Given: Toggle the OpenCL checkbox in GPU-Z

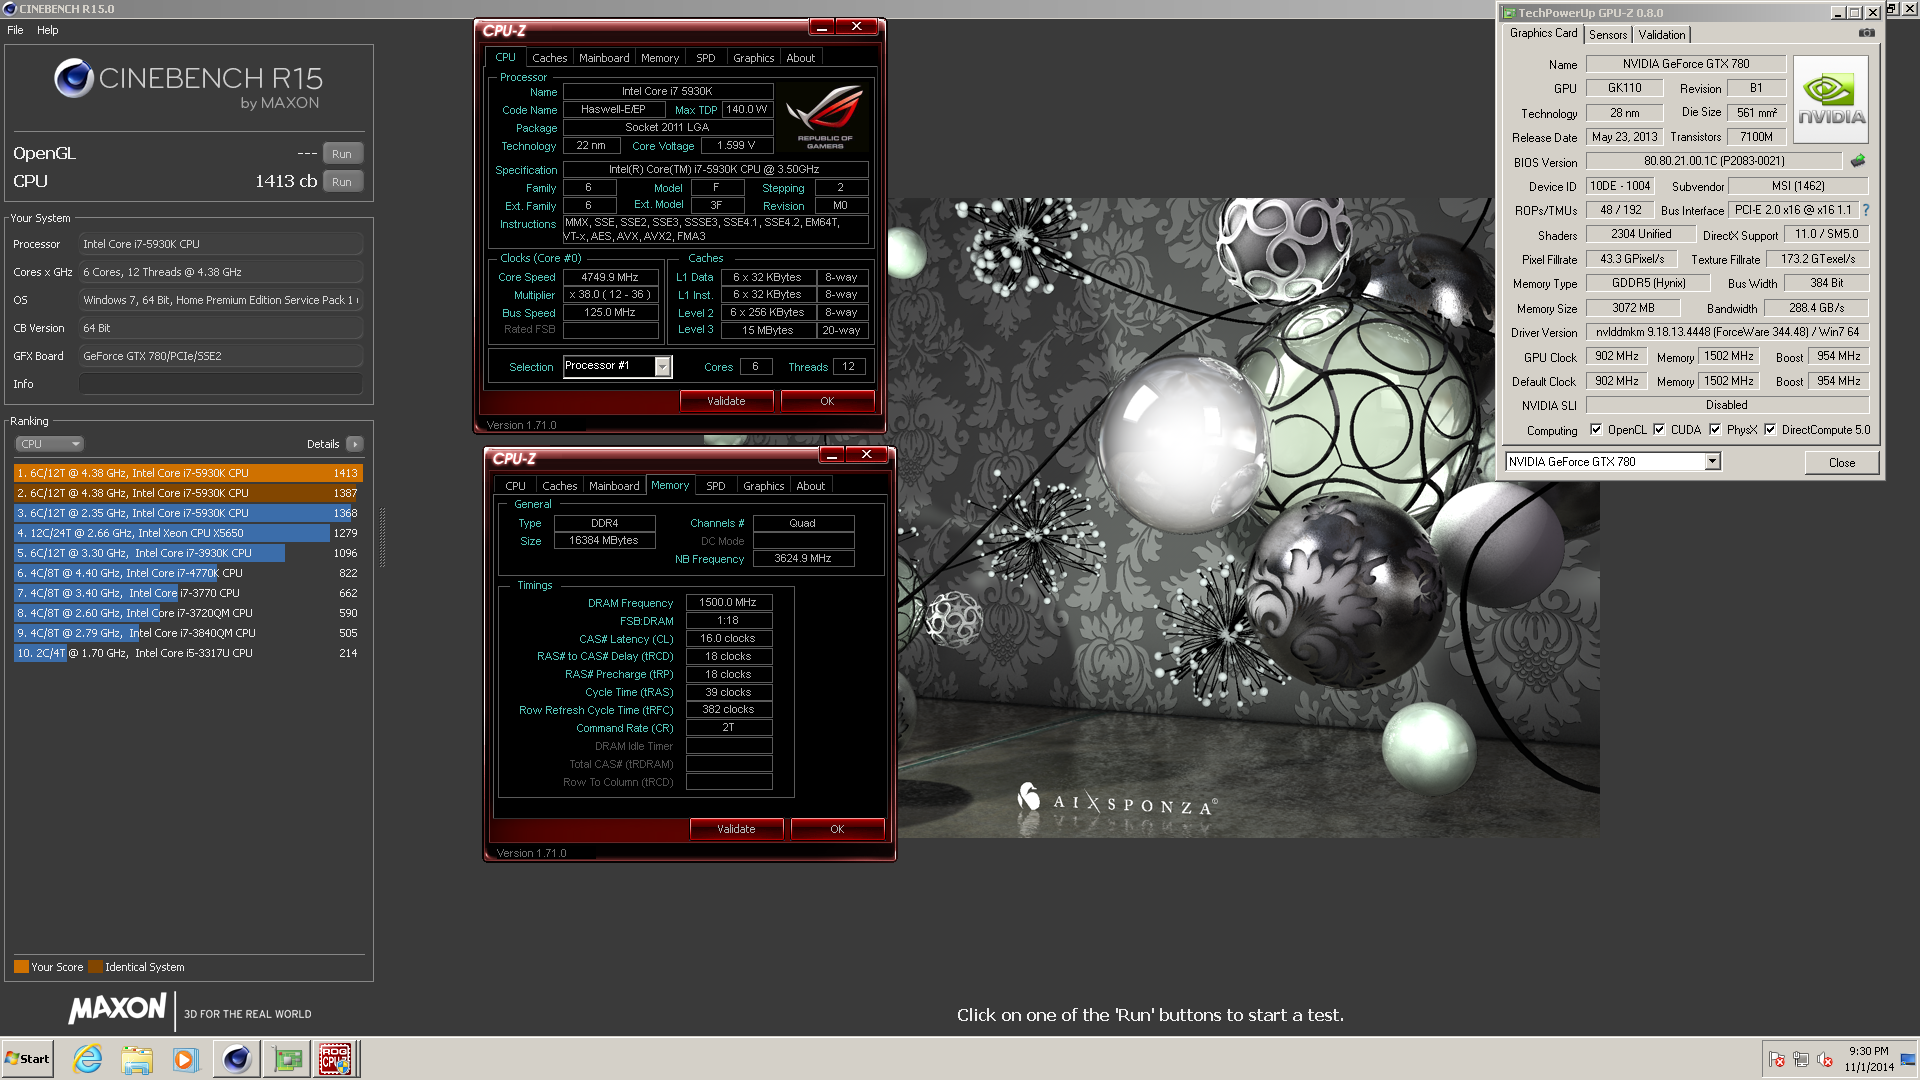Looking at the screenshot, I should pyautogui.click(x=1596, y=430).
